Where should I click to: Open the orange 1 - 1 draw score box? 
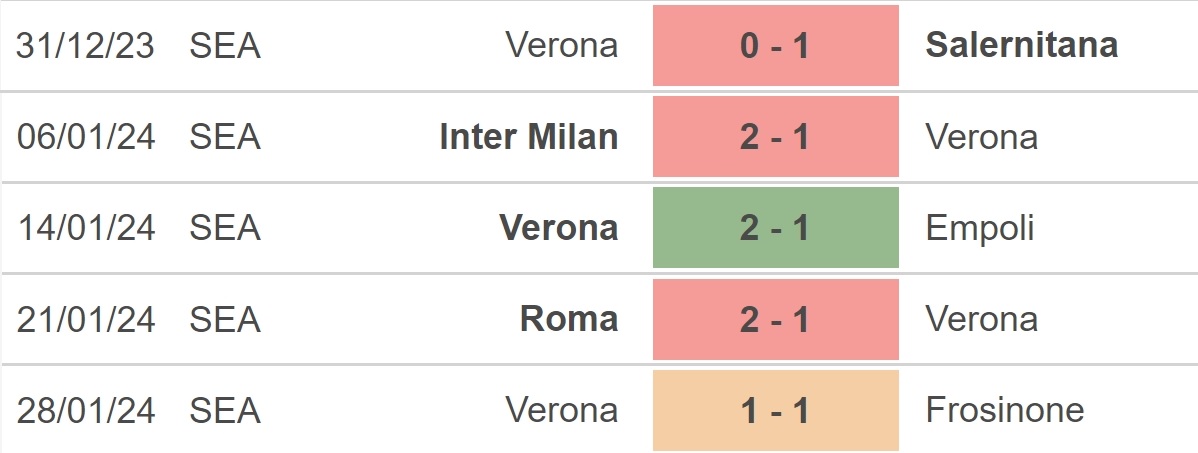(x=775, y=410)
